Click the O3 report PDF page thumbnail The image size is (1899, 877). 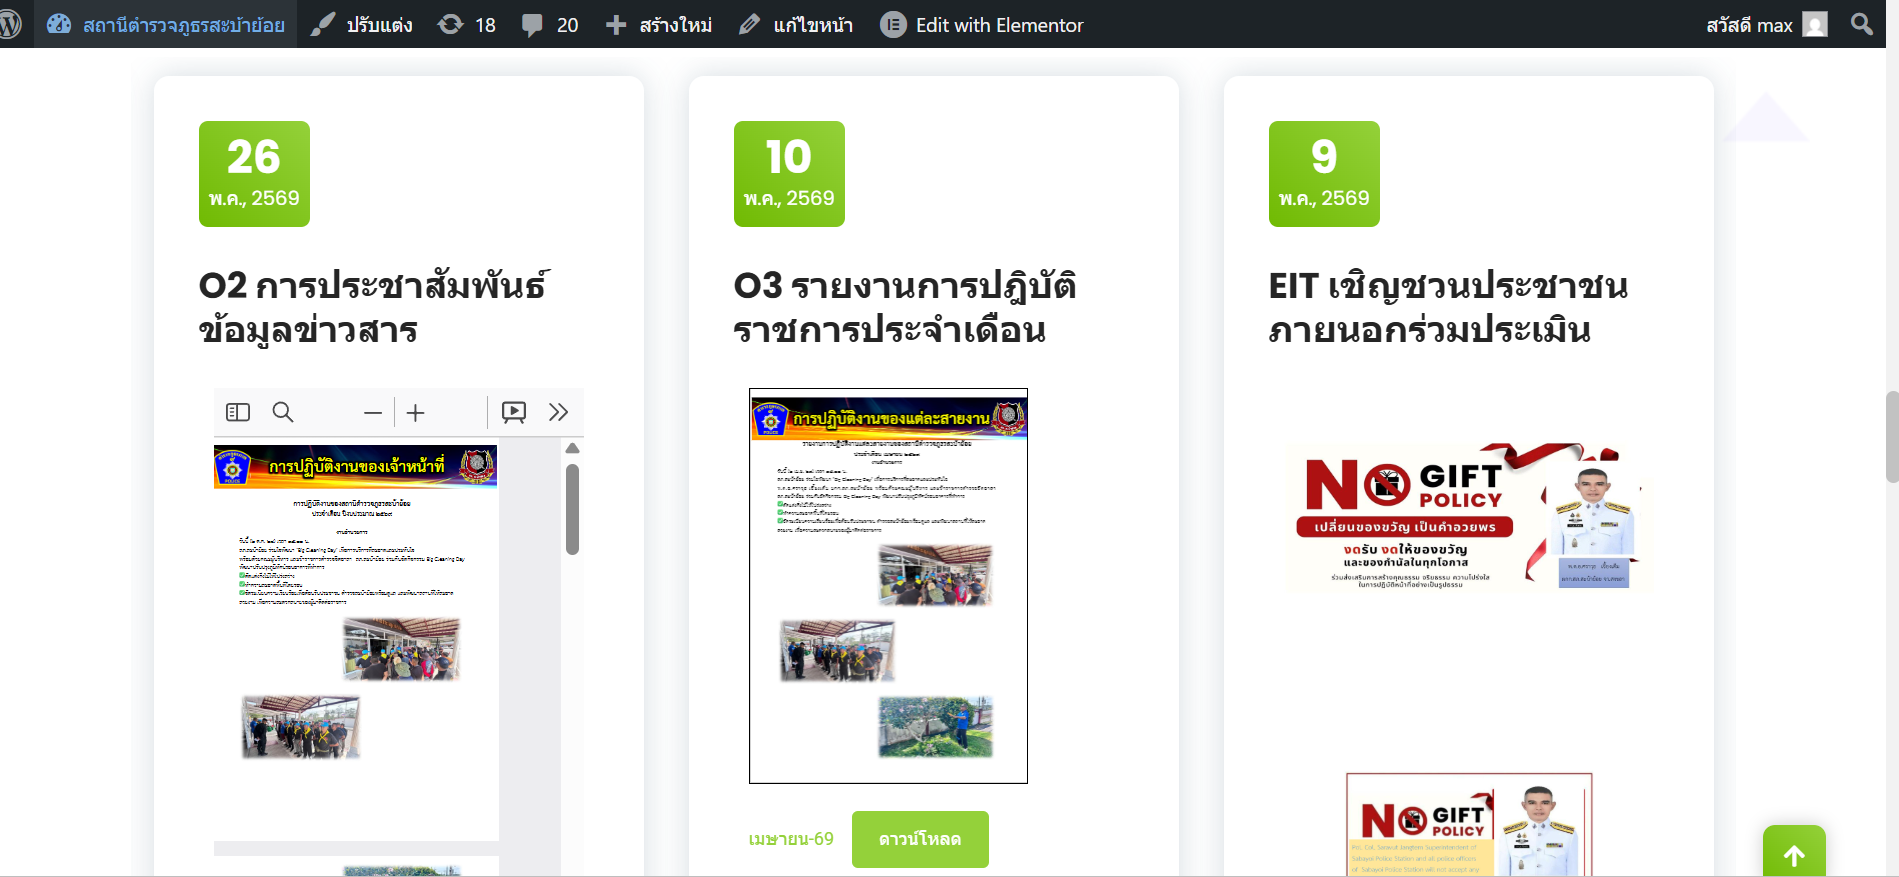click(x=888, y=586)
